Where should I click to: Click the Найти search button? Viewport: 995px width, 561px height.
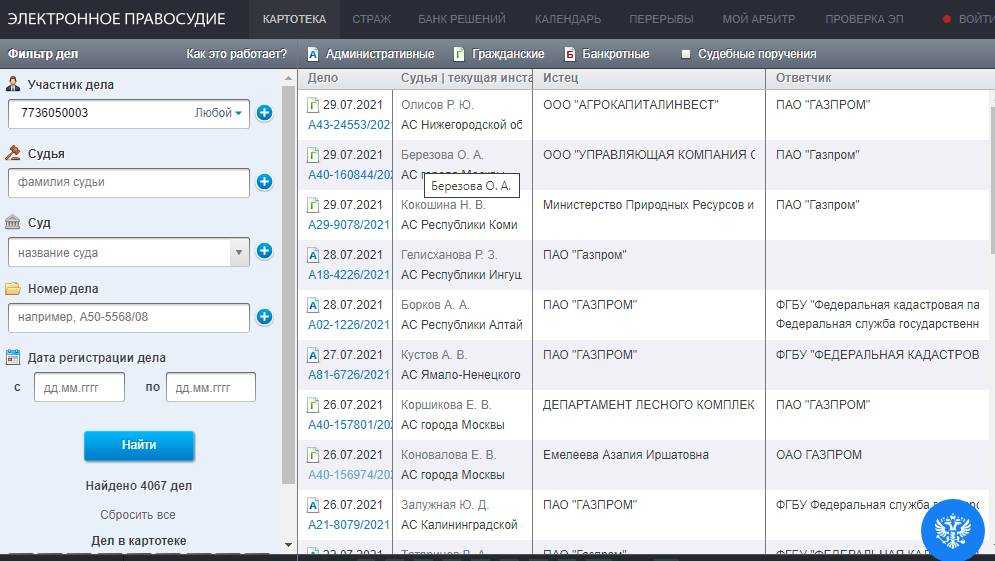(139, 446)
